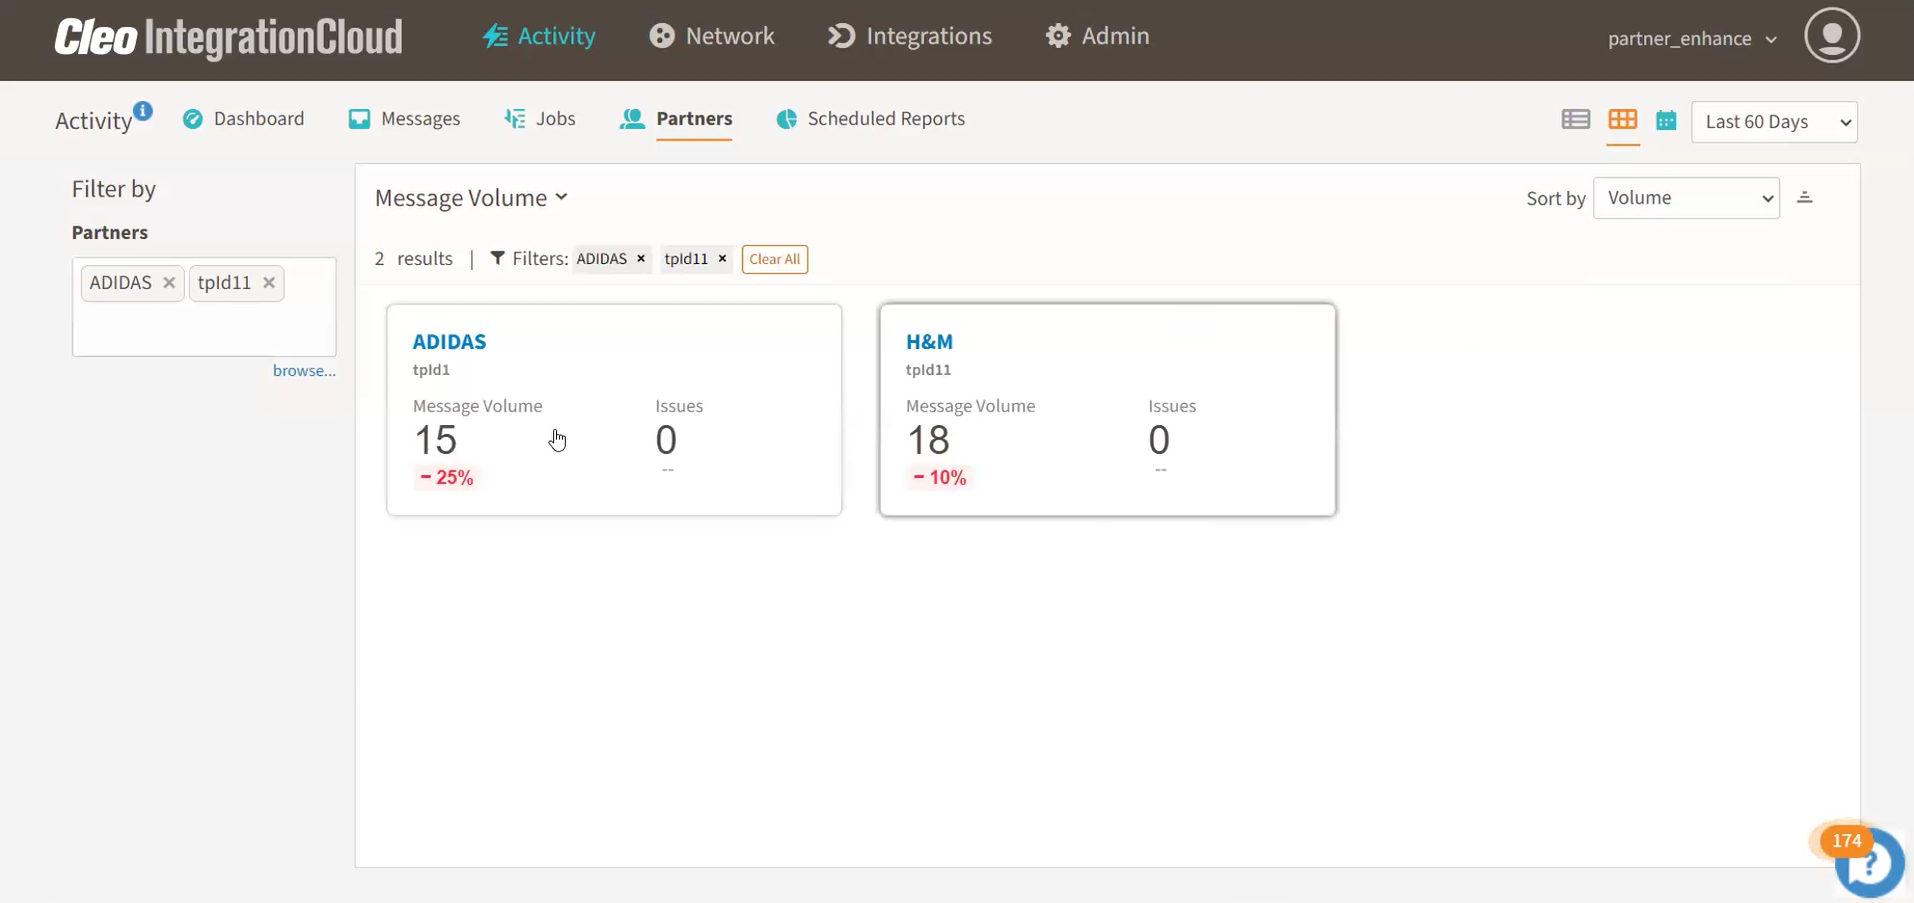Click the browse... partners link
Viewport: 1914px width, 903px height.
[304, 371]
